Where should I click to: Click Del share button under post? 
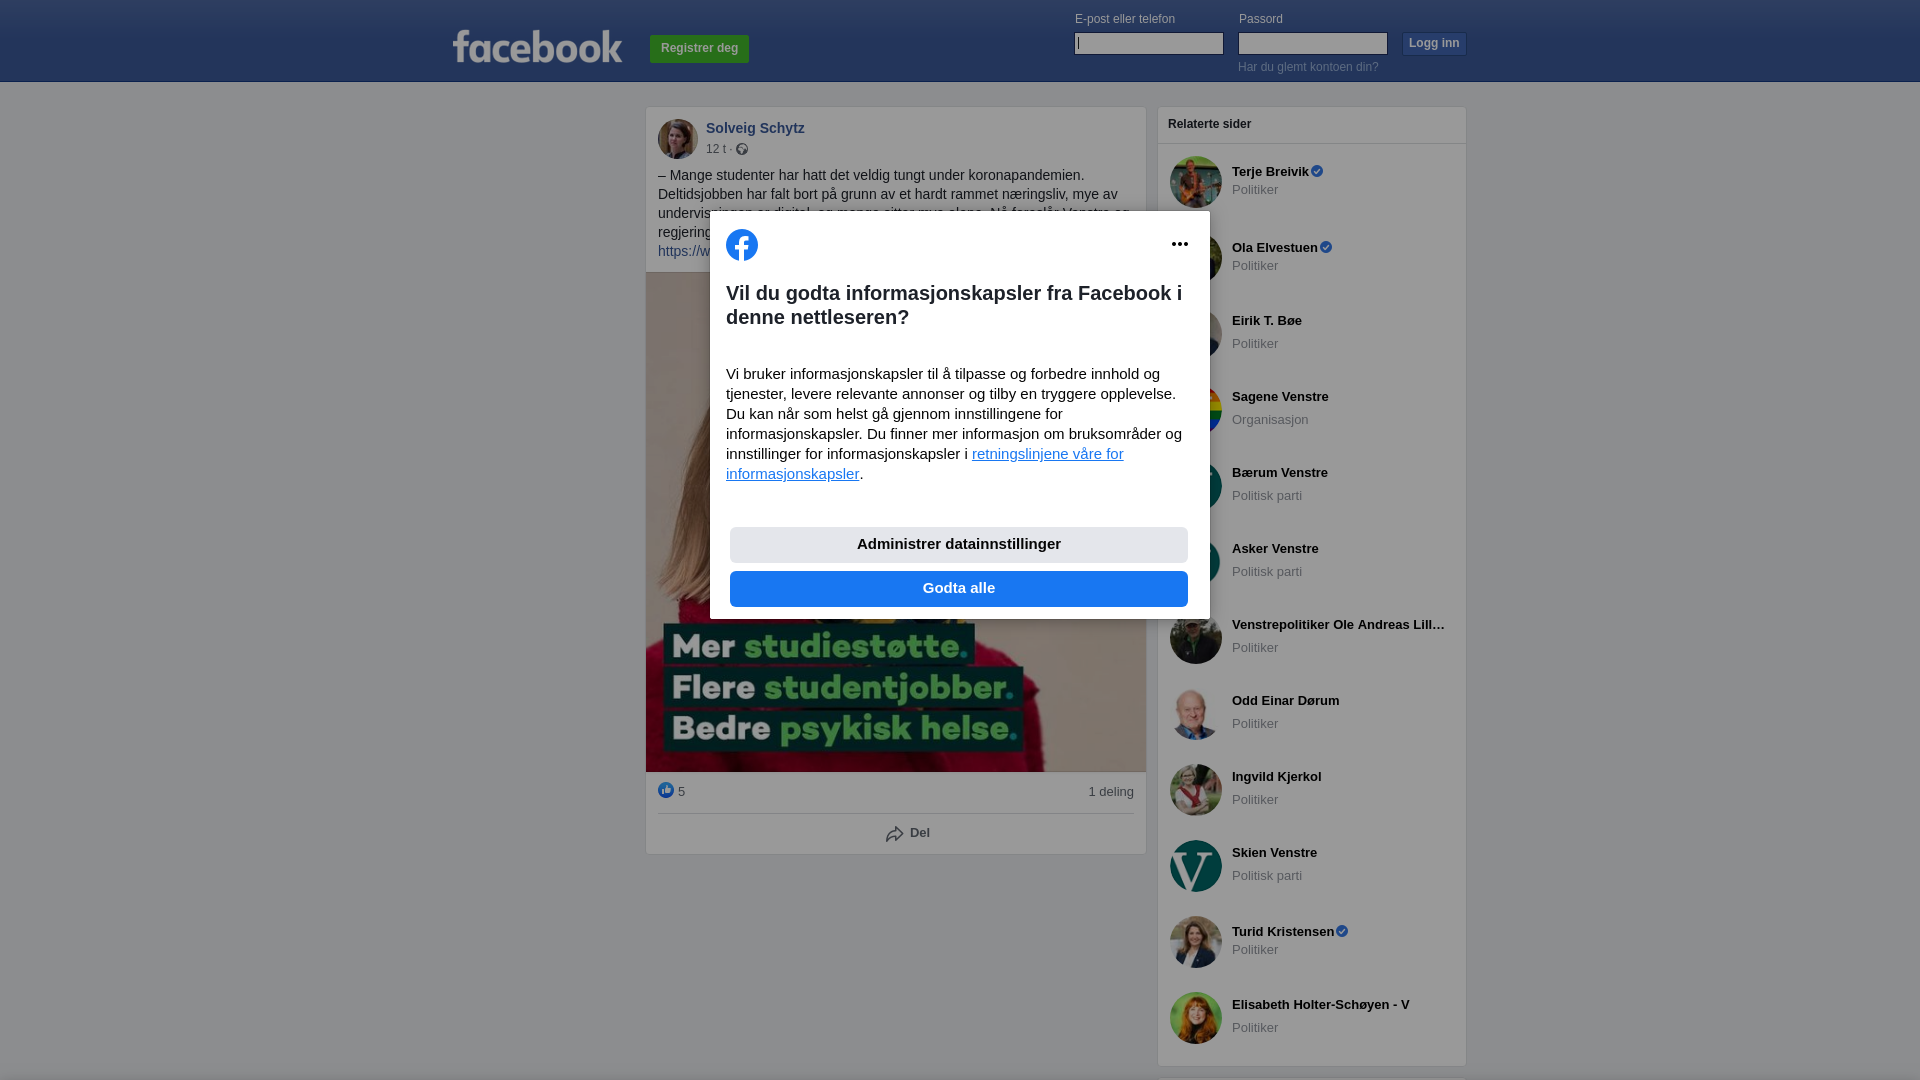[x=908, y=833]
